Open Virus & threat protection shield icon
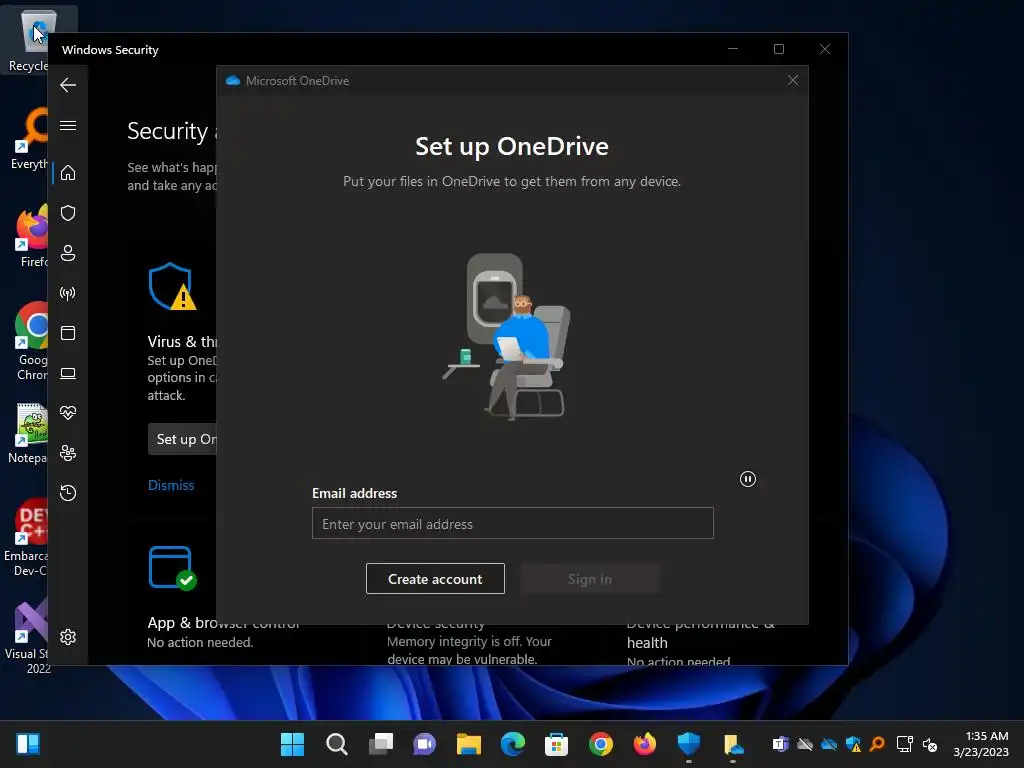 click(x=68, y=213)
